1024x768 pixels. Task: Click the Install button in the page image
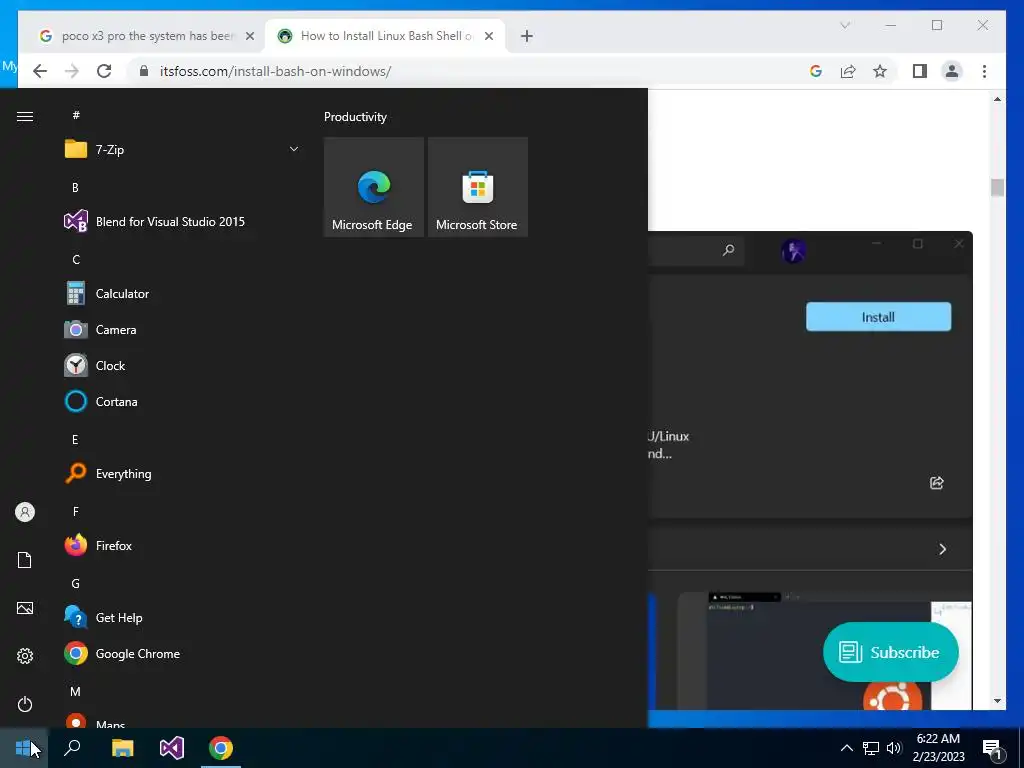click(x=878, y=317)
